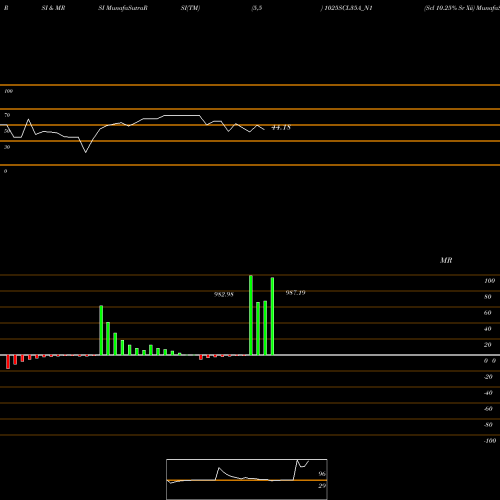Image resolution: width=500 pixels, height=500 pixels.
Task: Click the MR axis label 40
Action: 488,329
